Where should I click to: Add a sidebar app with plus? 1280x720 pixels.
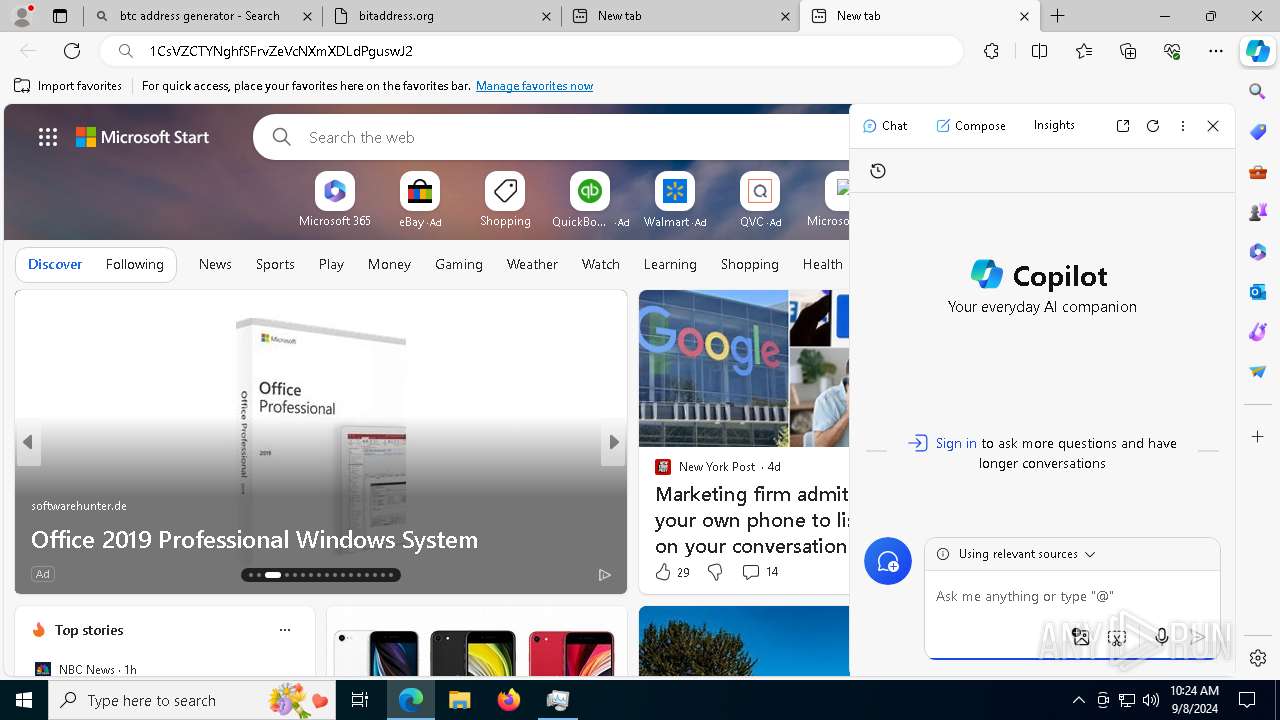1258,437
